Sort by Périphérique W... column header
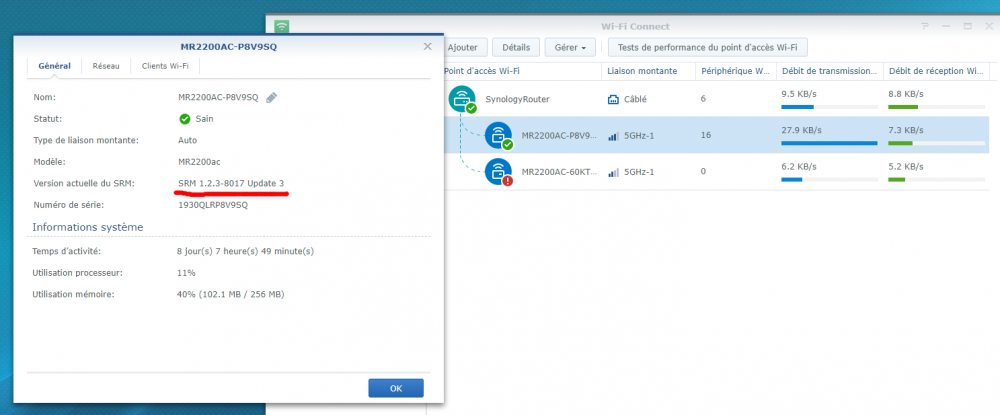The width and height of the screenshot is (1000, 415). pyautogui.click(x=736, y=71)
